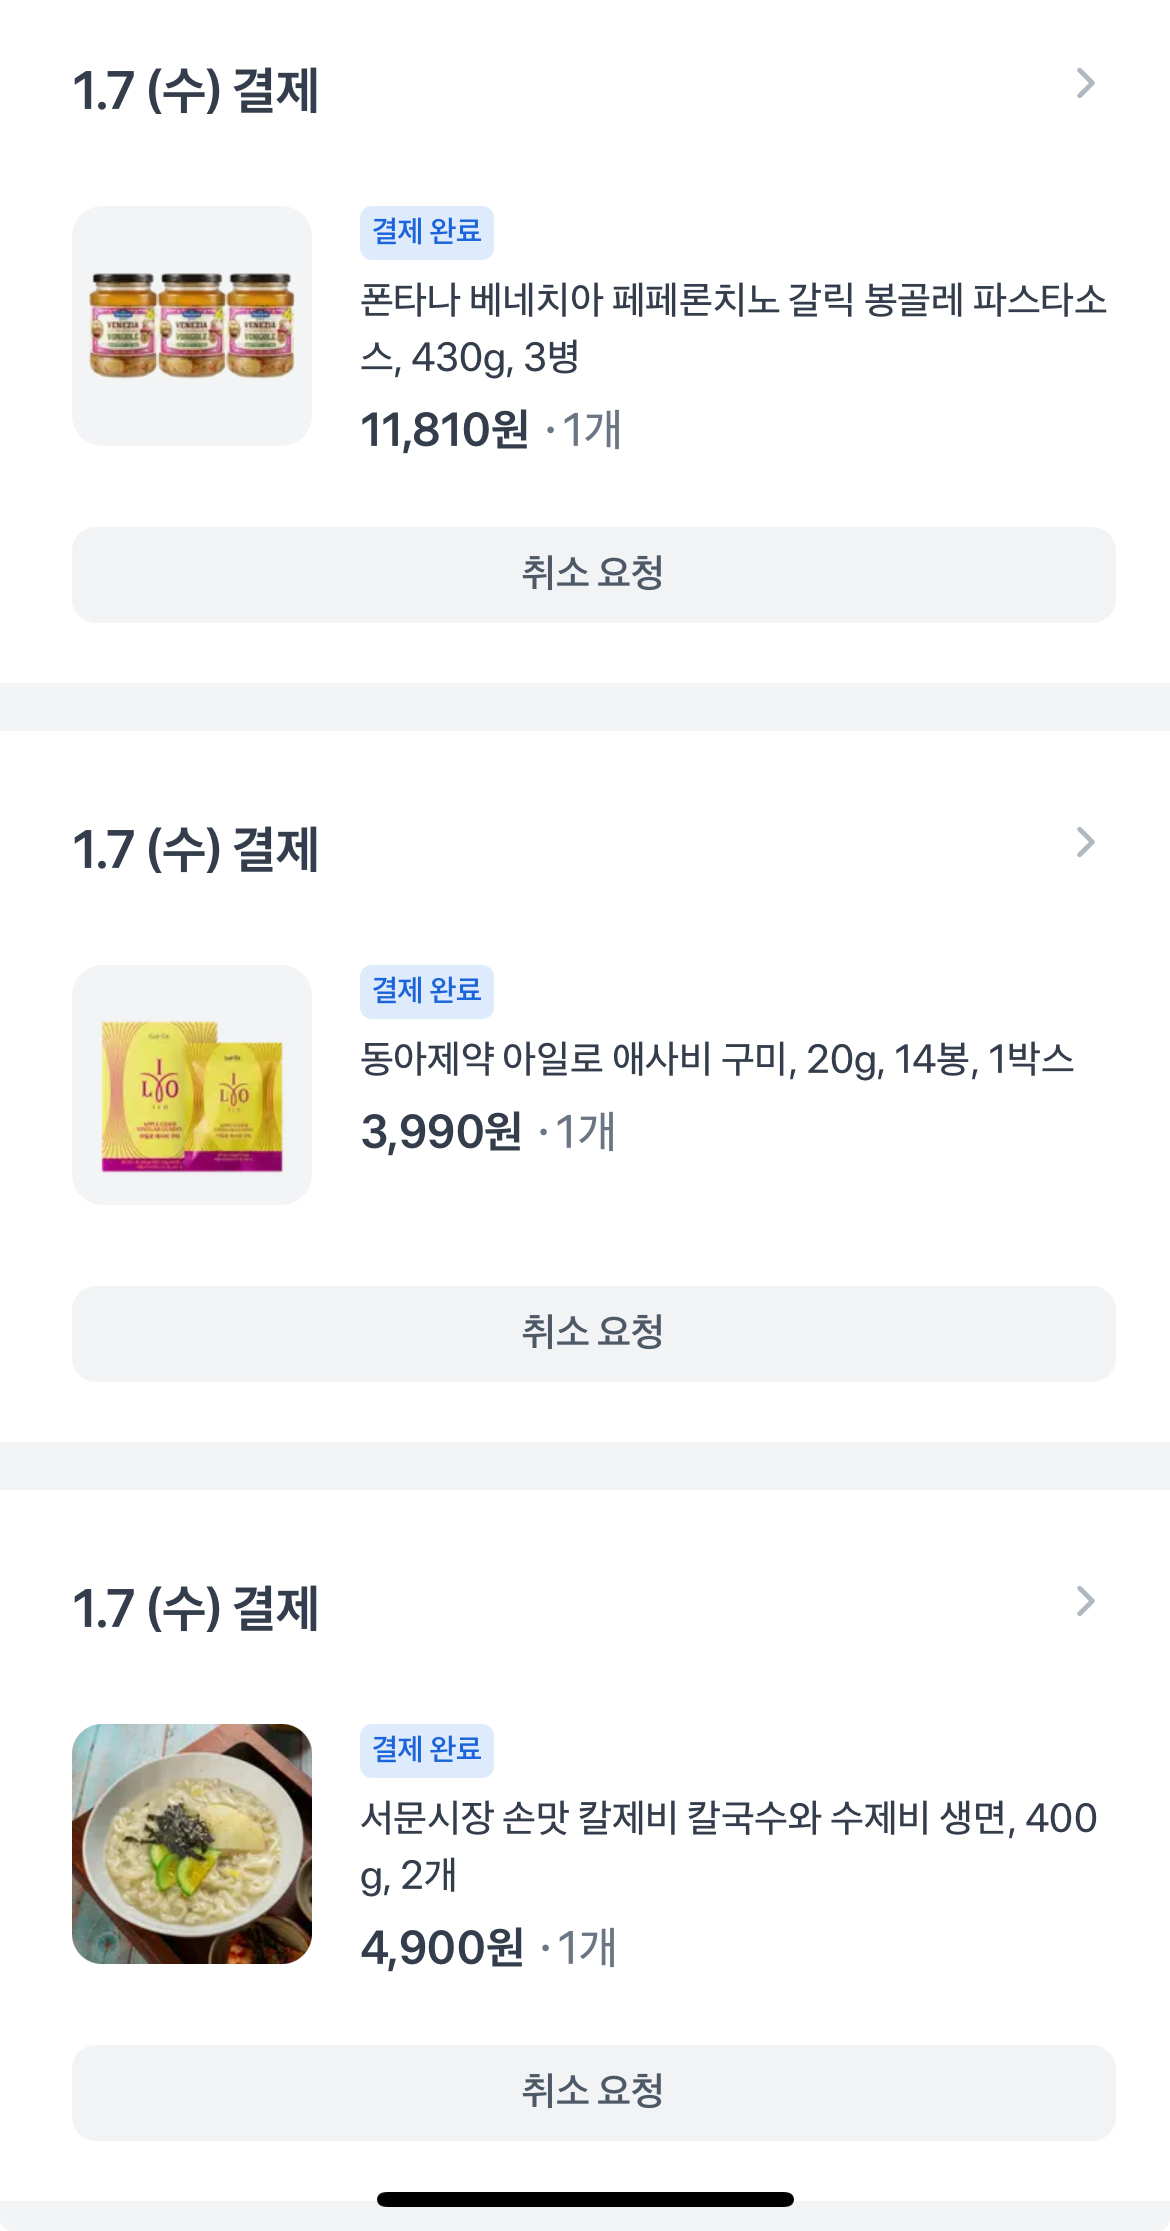The width and height of the screenshot is (1170, 2231).
Task: Open the 폰타나 베네치아 파스타소스 product title
Action: click(733, 328)
